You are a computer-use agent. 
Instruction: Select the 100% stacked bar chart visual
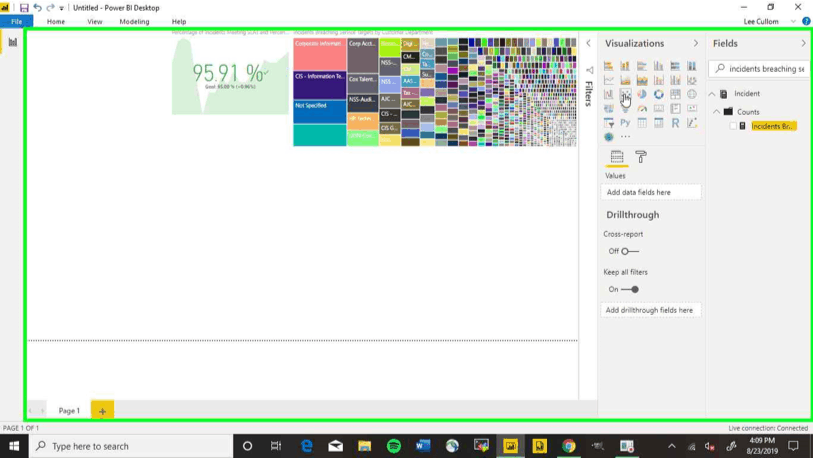[x=675, y=66]
